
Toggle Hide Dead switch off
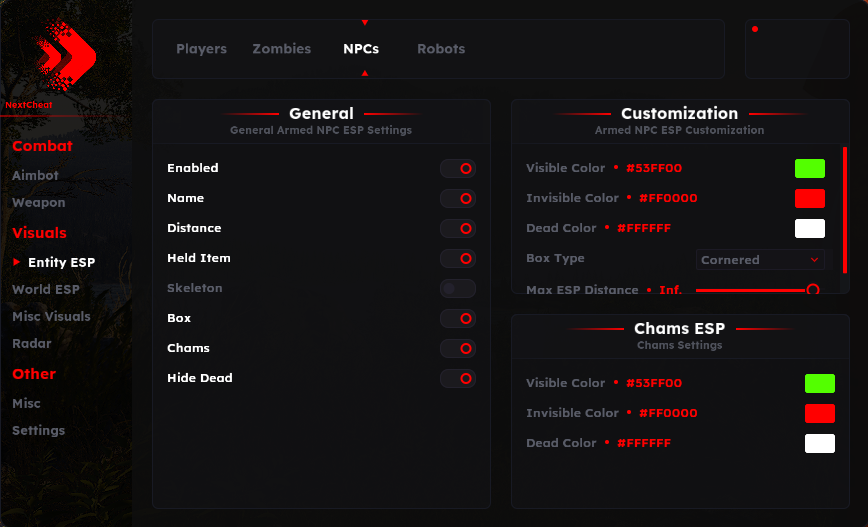(458, 379)
